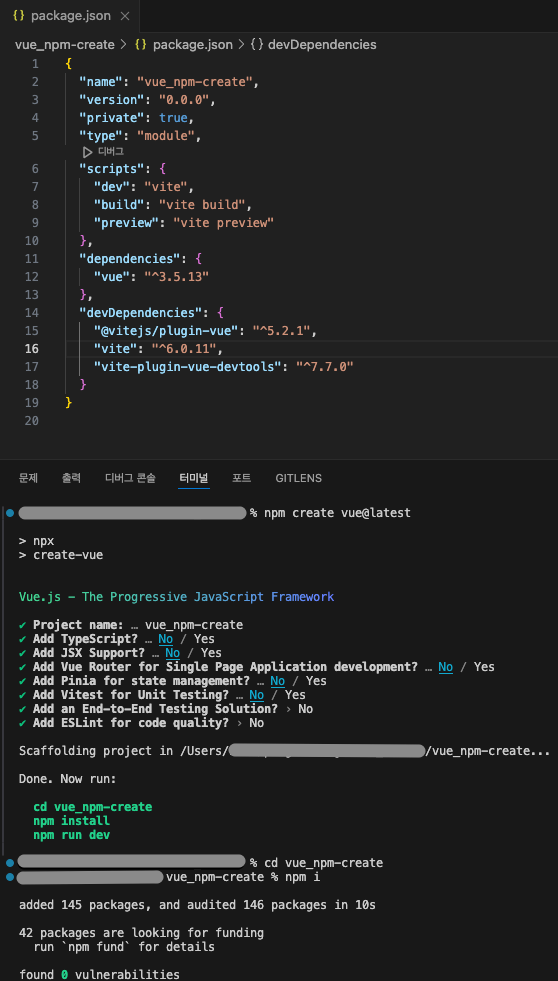Click the "name" key on line 2
Viewport: 558px width, 981px height.
[x=101, y=81]
